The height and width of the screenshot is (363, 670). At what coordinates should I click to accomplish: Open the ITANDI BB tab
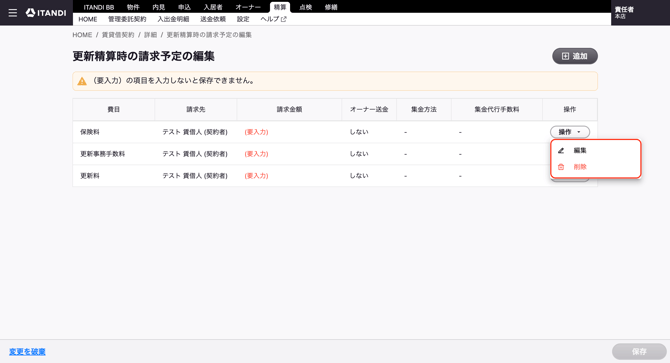click(x=99, y=7)
